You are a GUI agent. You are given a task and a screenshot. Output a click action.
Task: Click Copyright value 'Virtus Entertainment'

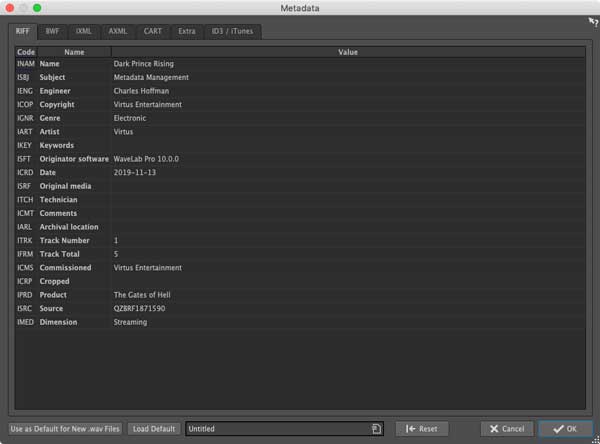pyautogui.click(x=148, y=104)
